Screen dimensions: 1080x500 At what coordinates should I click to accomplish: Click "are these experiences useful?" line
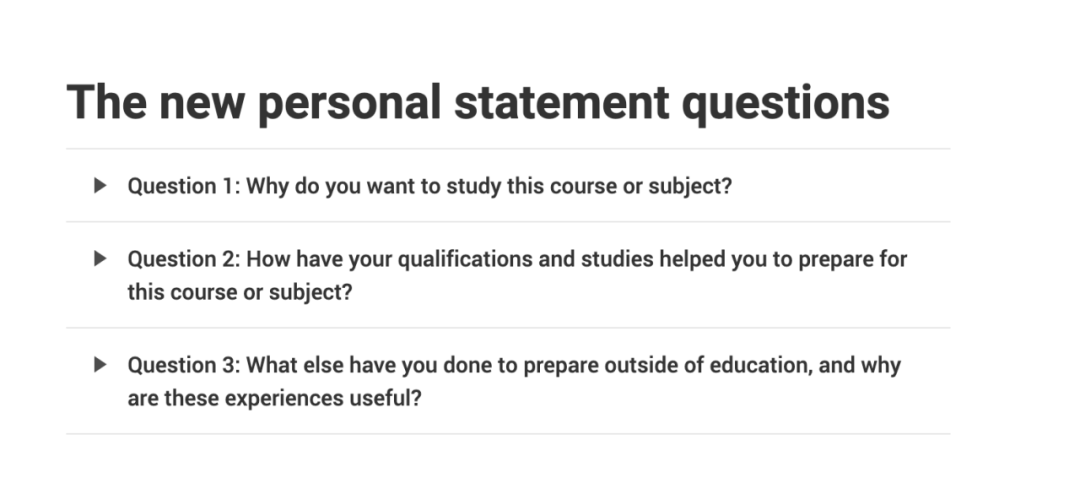tap(274, 398)
